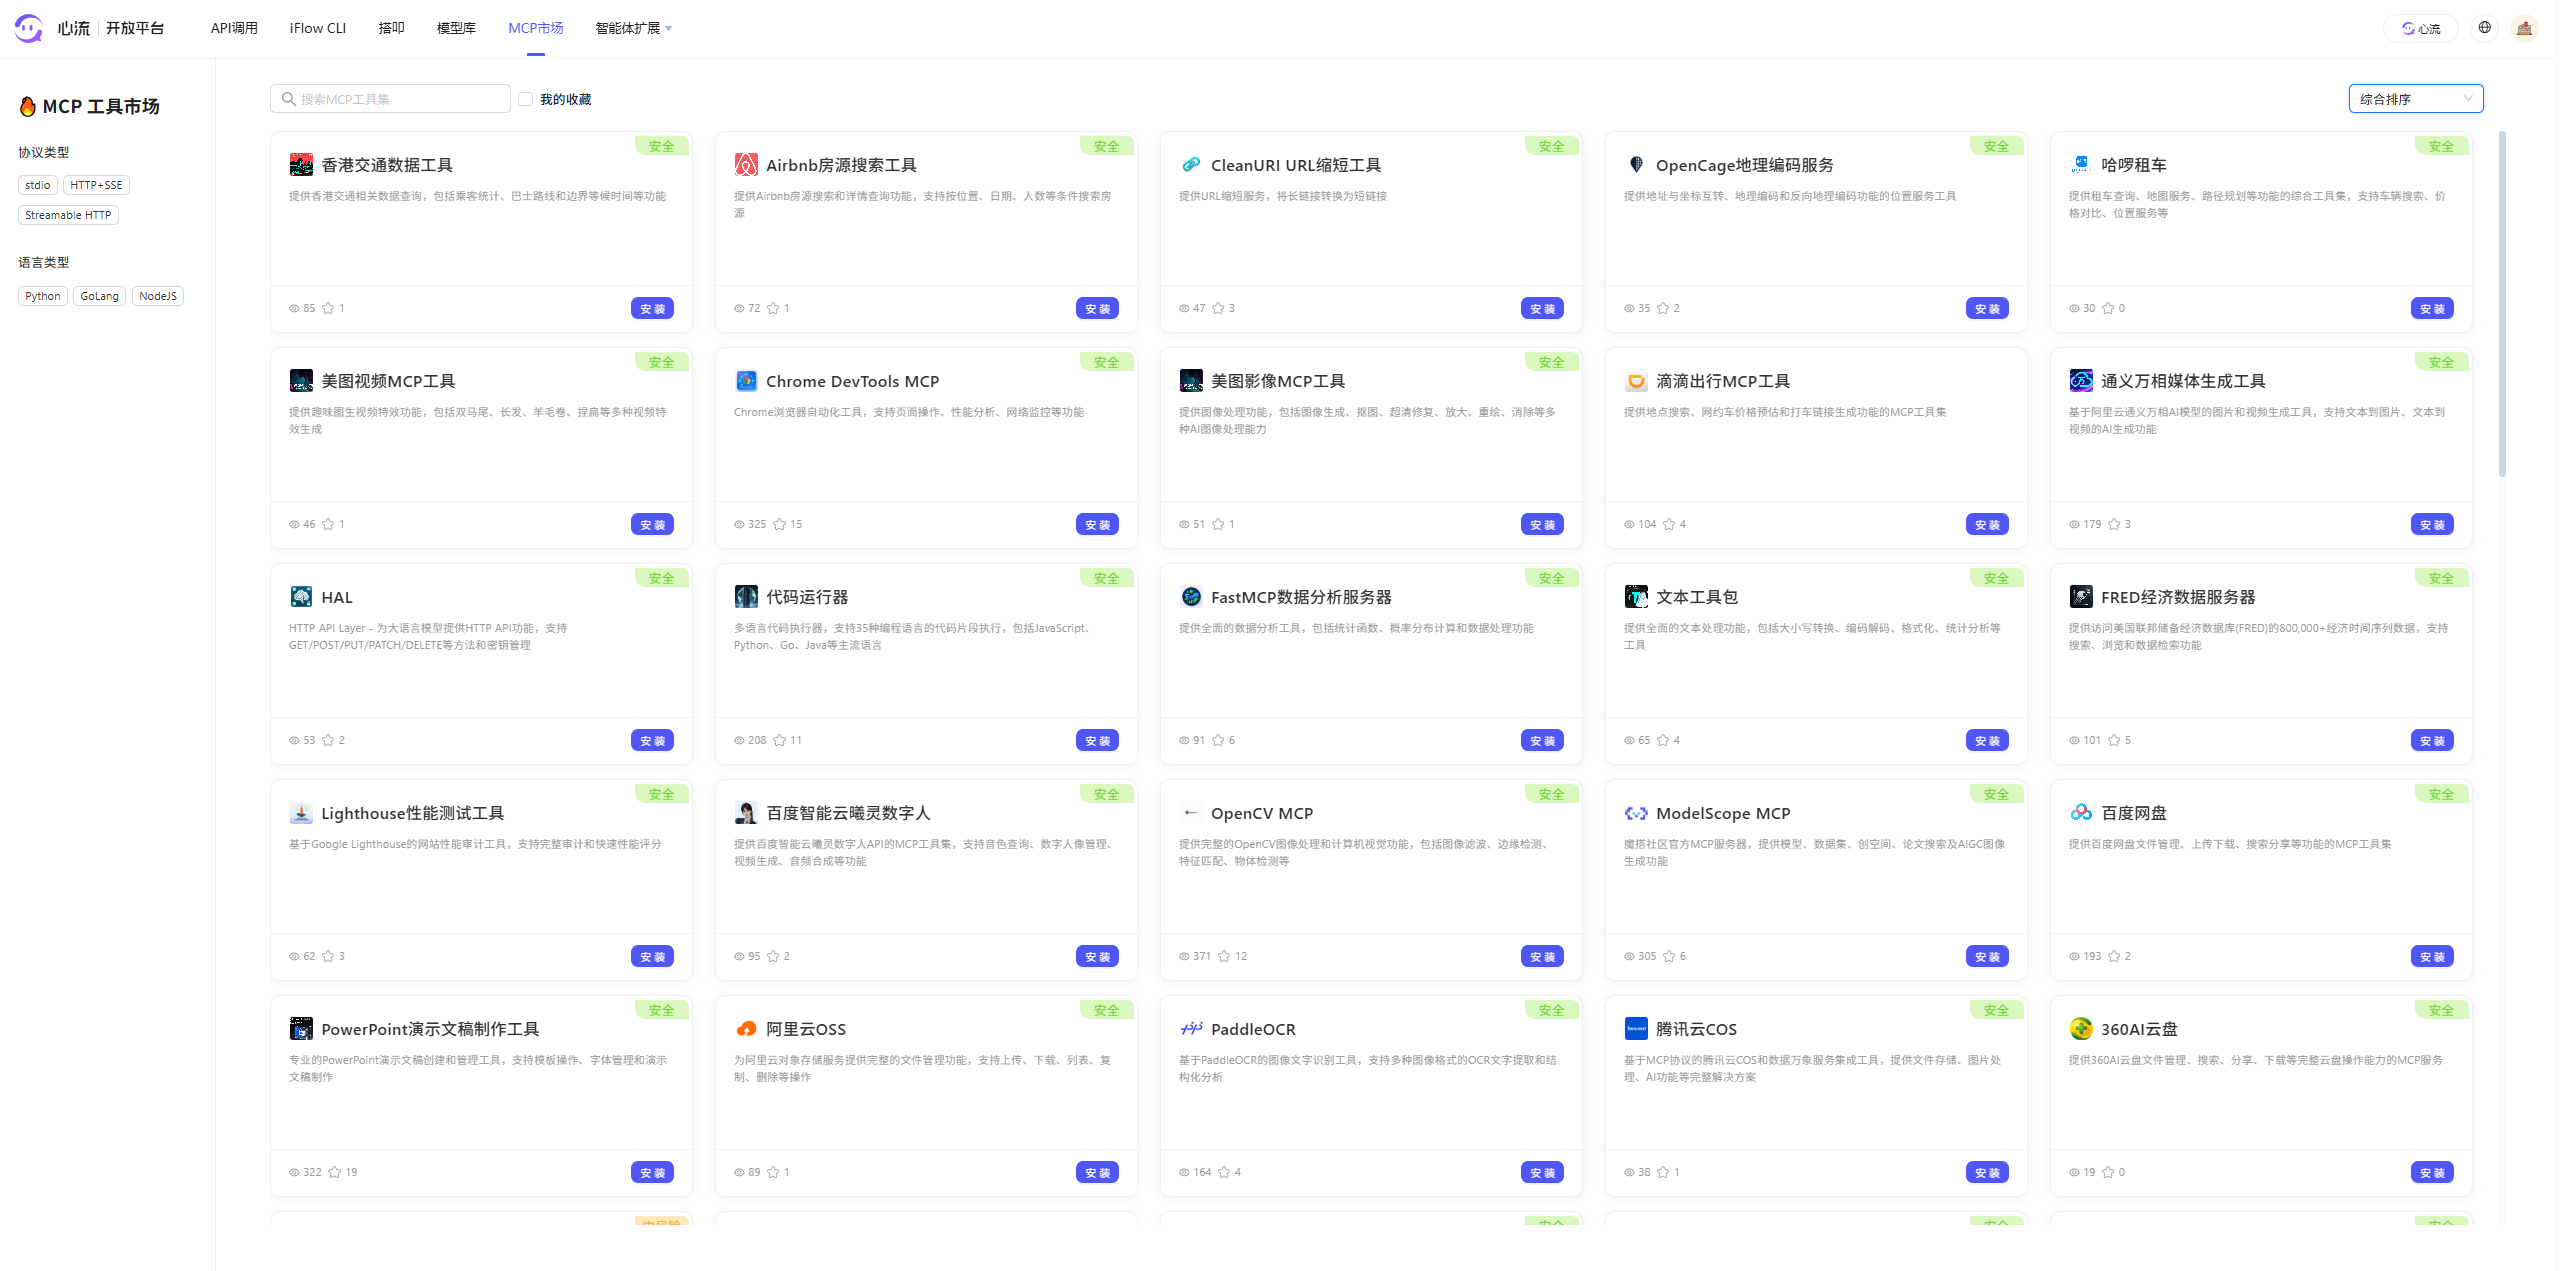Select the 腾讯云COS tool icon
This screenshot has height=1271, width=2560.
click(x=1635, y=1029)
